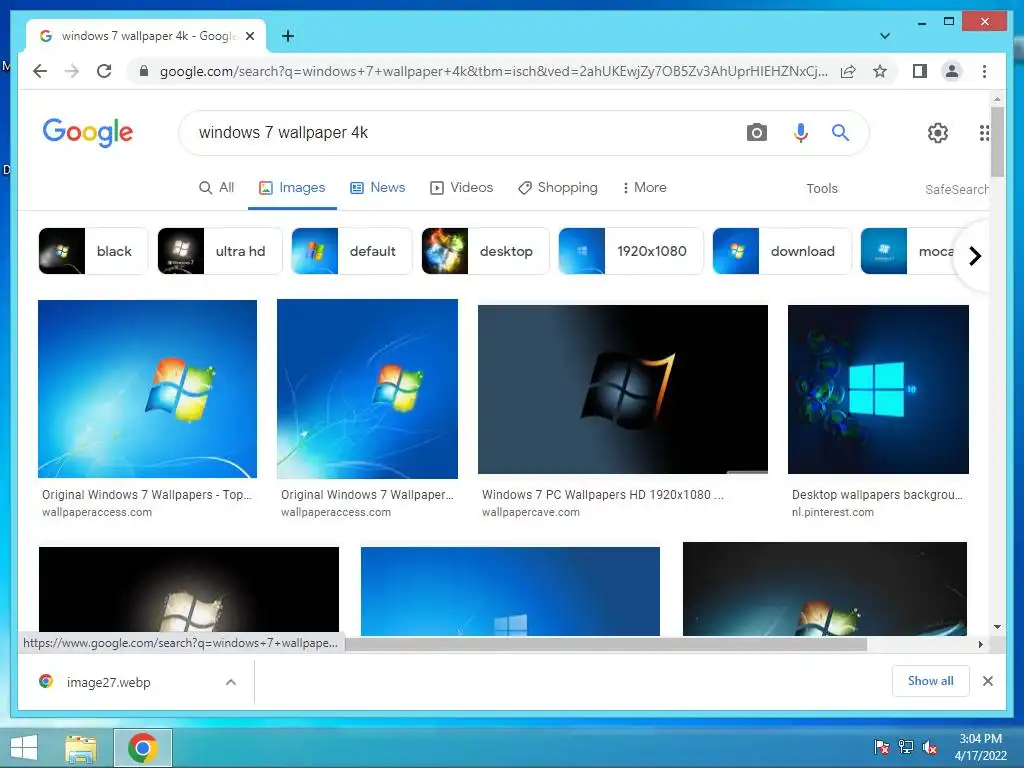Close the downloads bar
The width and height of the screenshot is (1024, 768).
tap(987, 681)
